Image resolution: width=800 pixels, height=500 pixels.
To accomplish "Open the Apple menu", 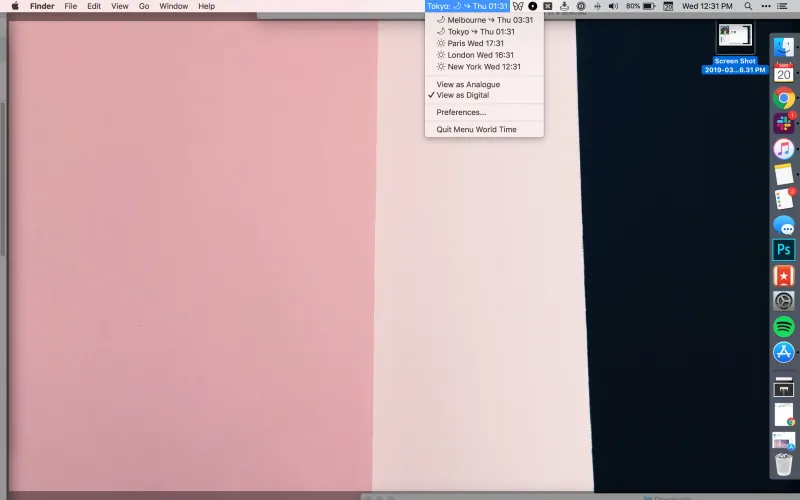I will pyautogui.click(x=15, y=6).
